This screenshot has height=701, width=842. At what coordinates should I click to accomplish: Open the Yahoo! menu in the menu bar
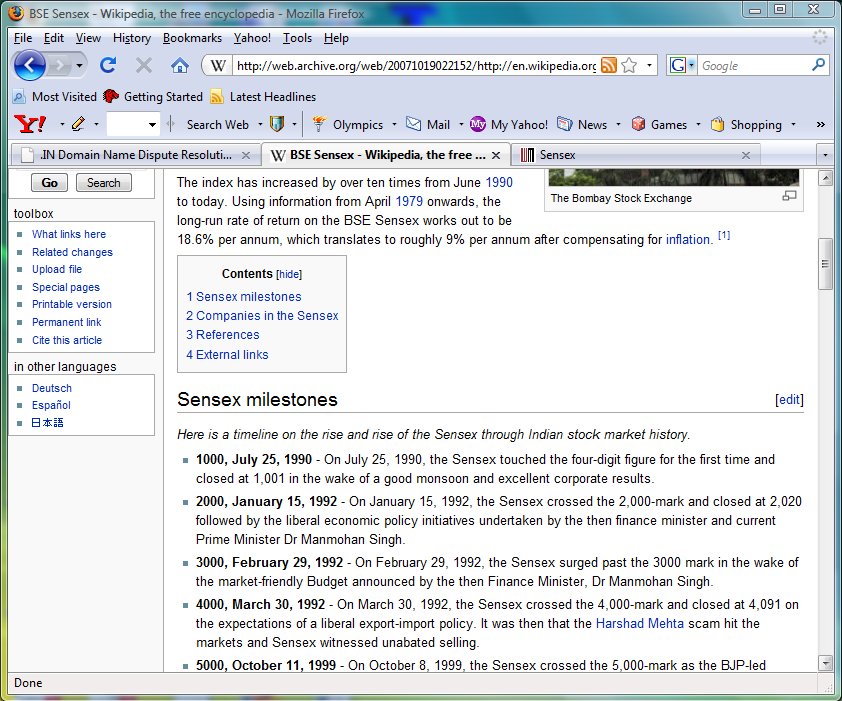[252, 38]
